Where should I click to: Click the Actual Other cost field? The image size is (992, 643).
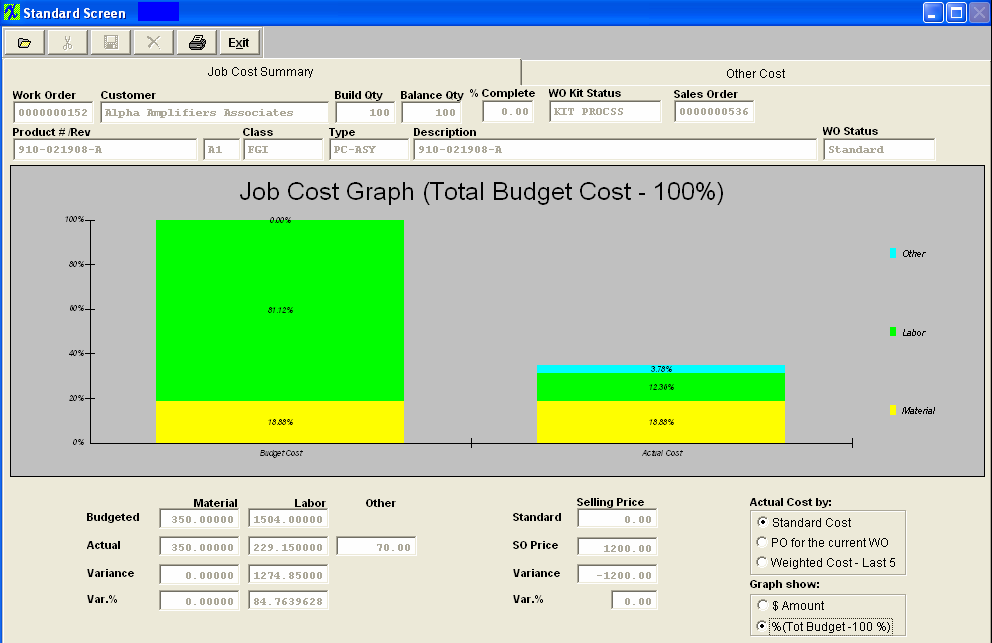click(376, 547)
